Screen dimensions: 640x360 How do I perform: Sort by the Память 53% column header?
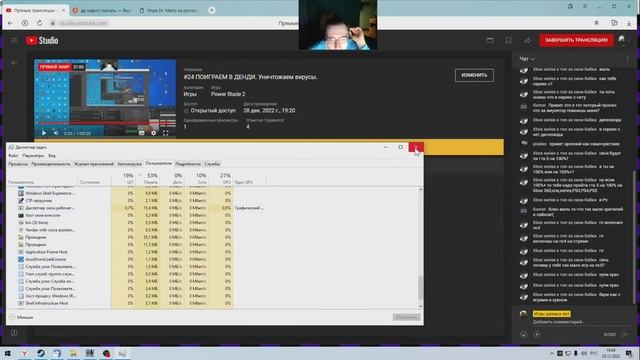[148, 178]
